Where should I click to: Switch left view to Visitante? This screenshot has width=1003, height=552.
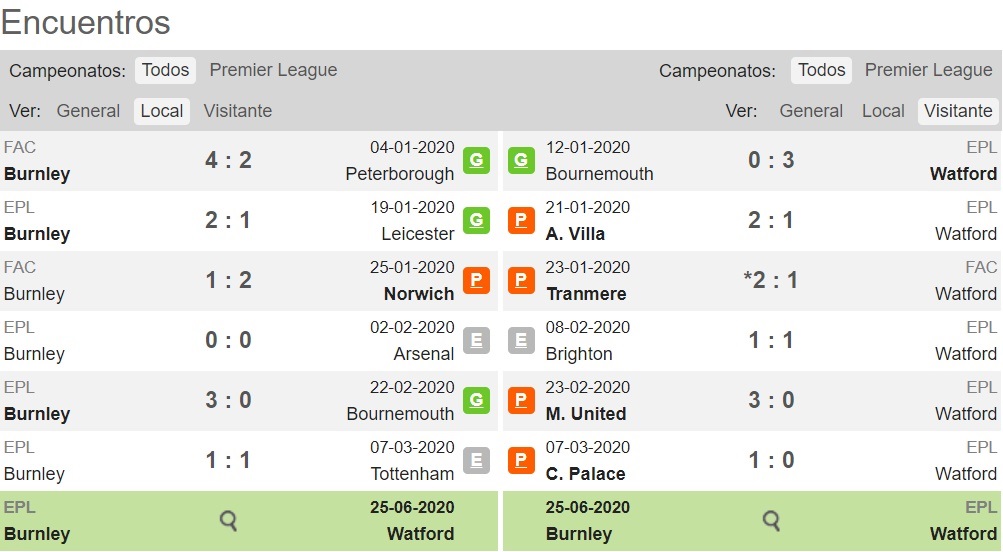(238, 111)
